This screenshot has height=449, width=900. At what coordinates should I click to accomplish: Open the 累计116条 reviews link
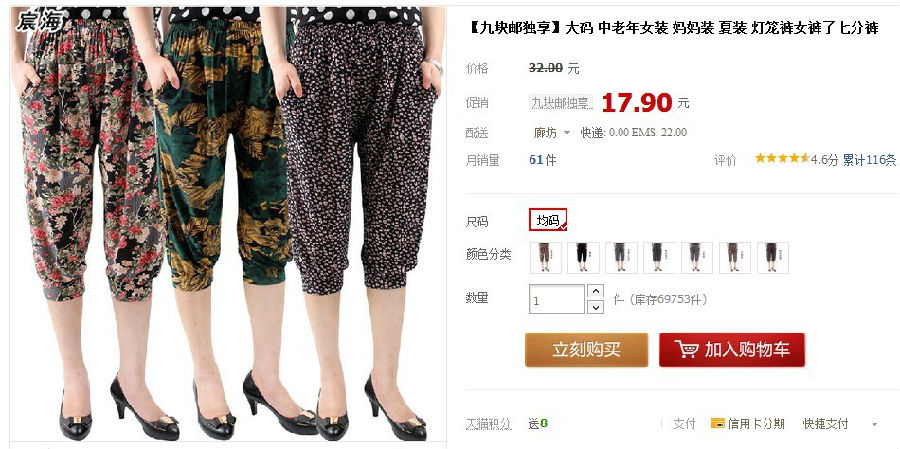point(869,160)
